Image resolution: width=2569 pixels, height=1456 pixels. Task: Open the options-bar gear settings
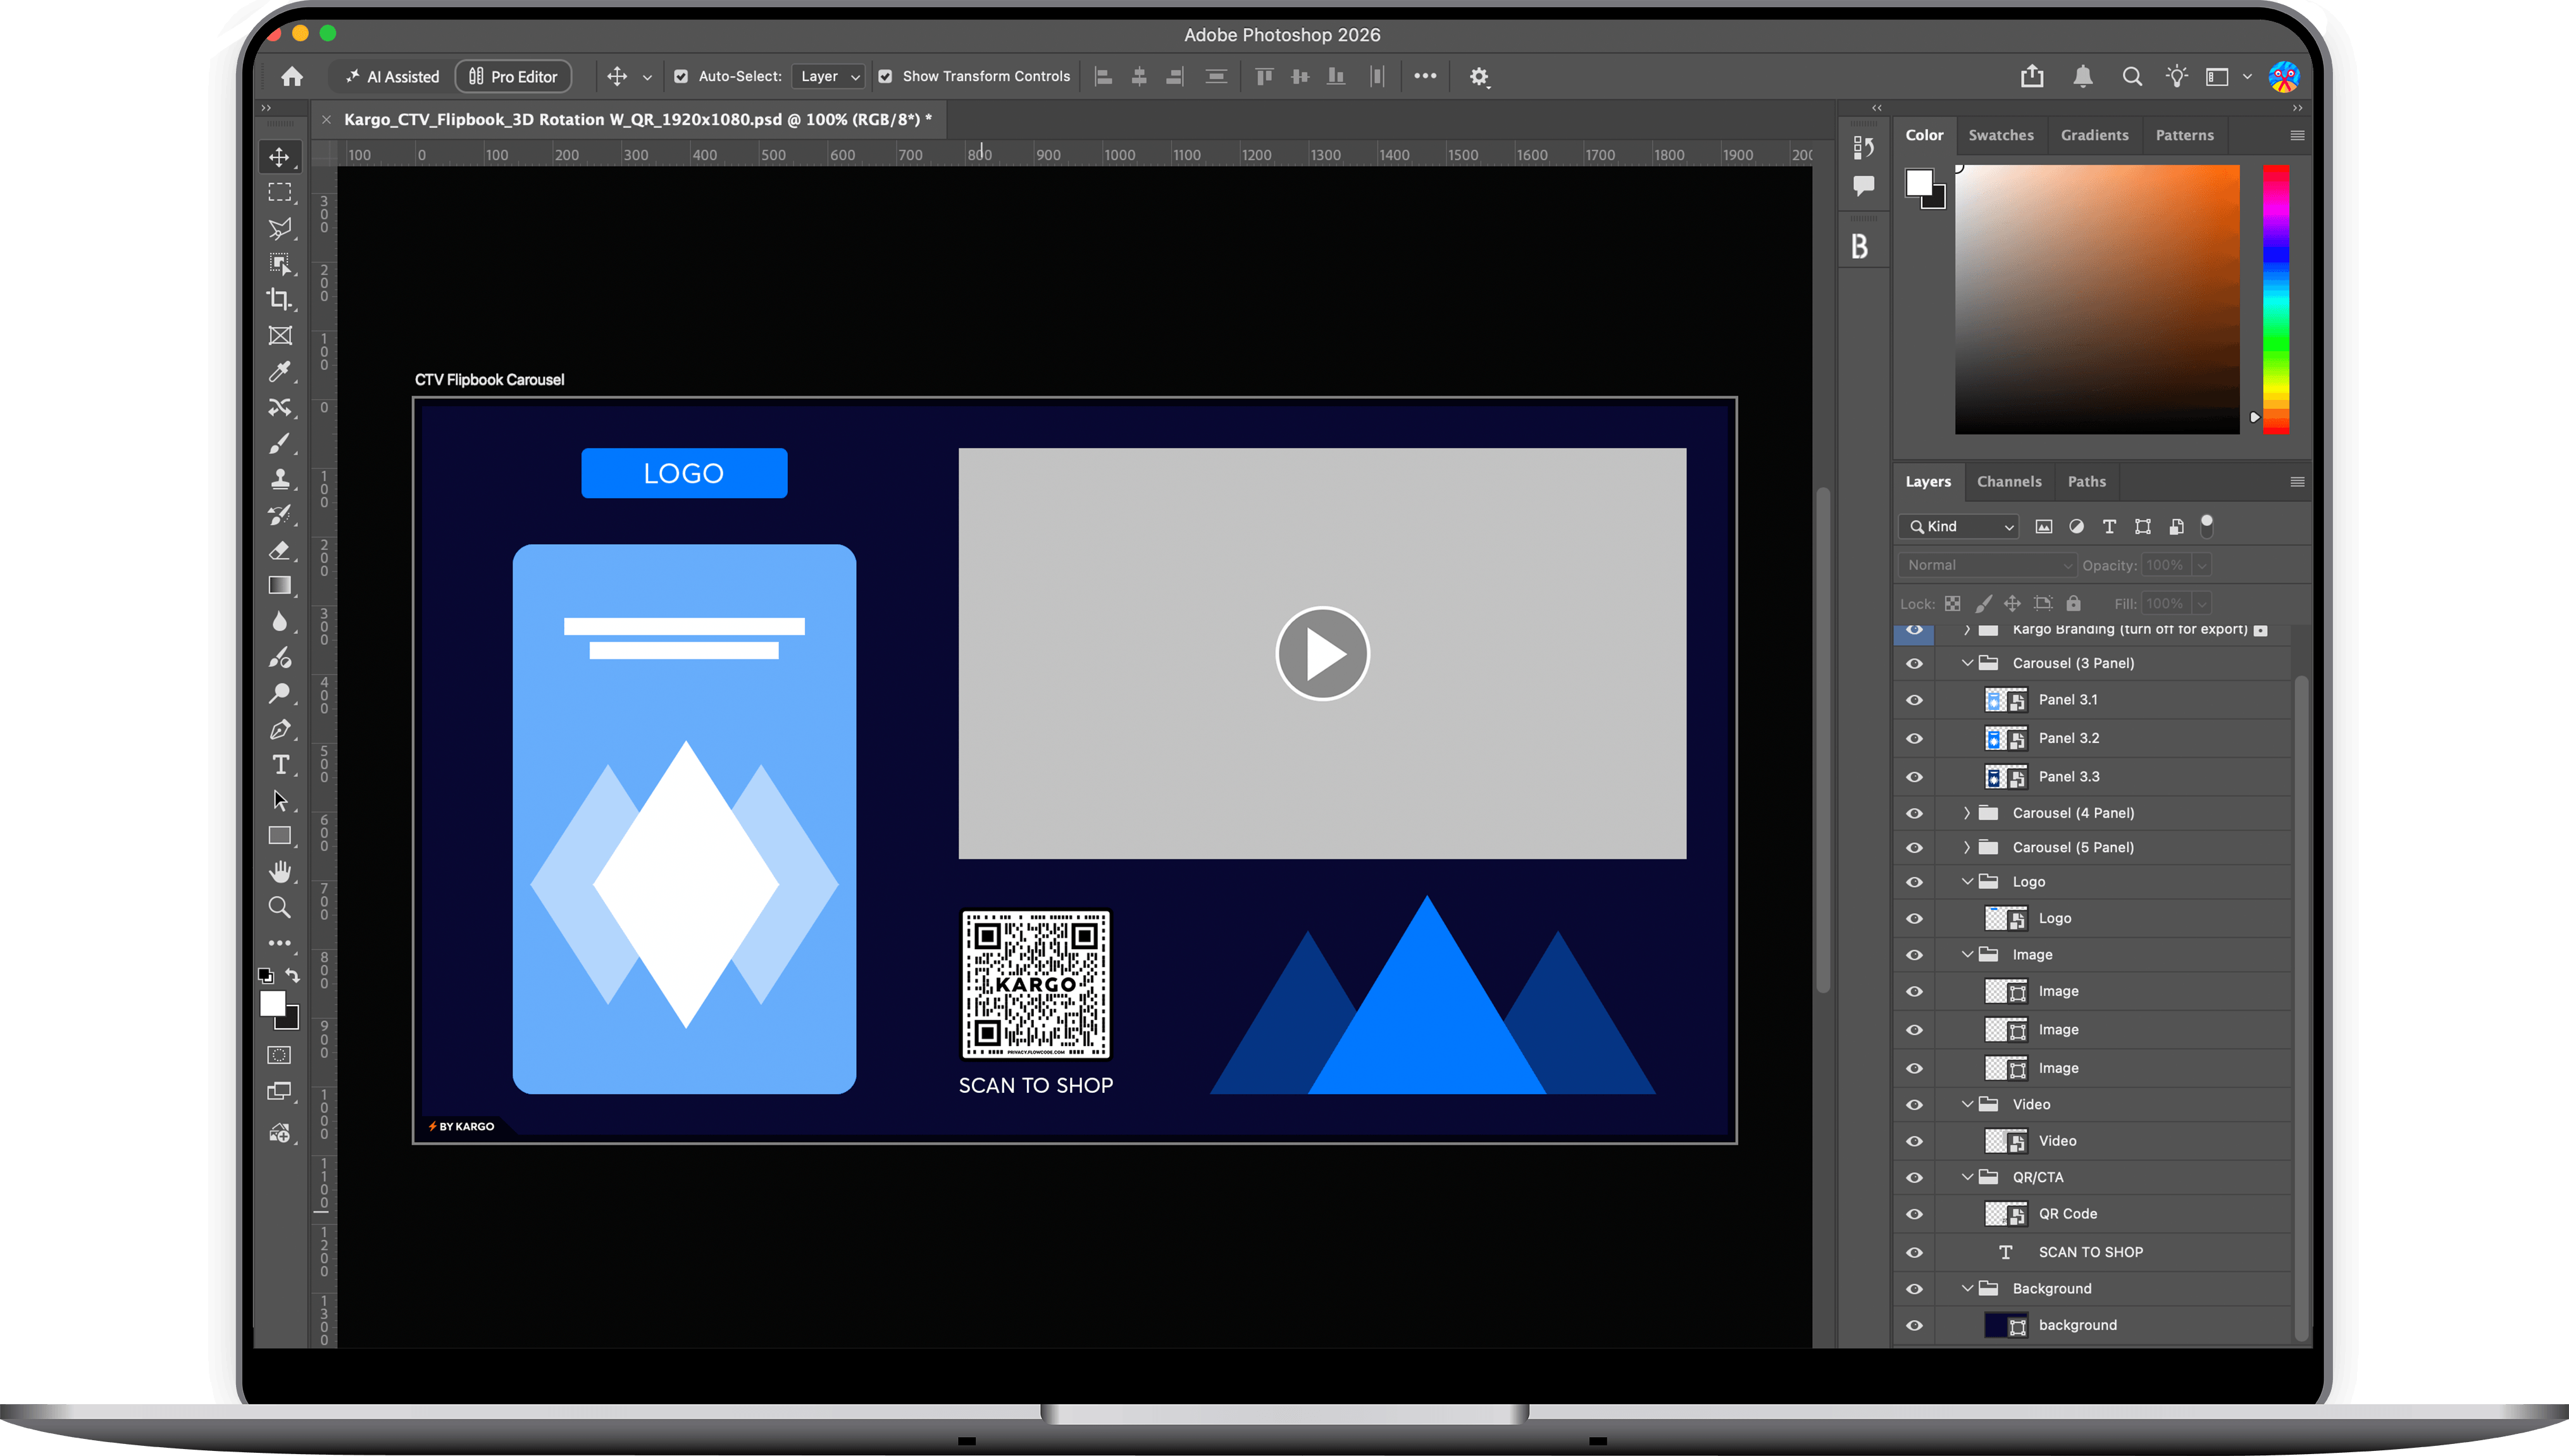coord(1479,77)
